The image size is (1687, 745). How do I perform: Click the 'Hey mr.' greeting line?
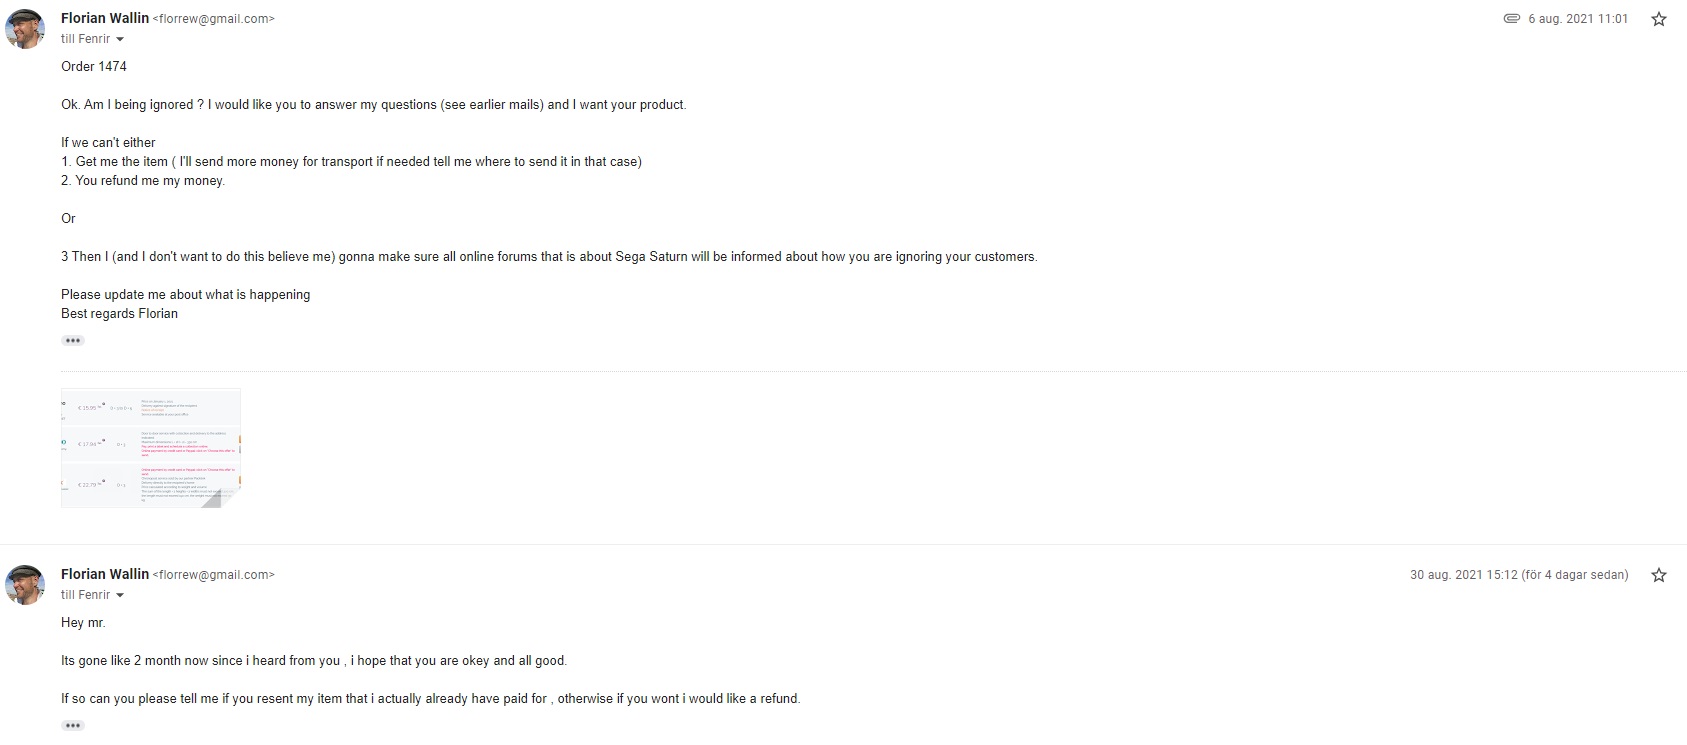(83, 622)
